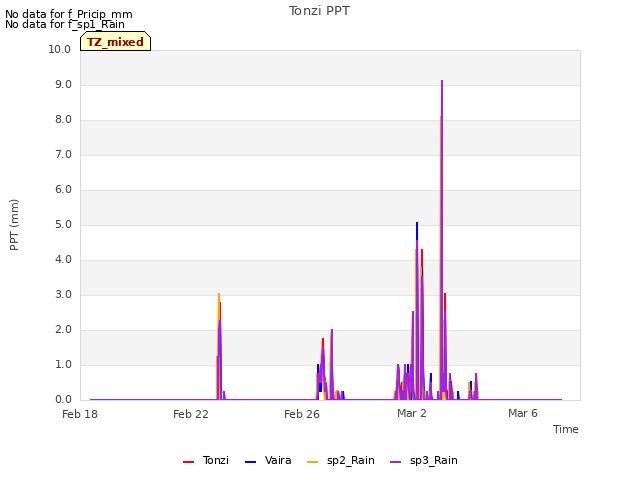The width and height of the screenshot is (640, 480).
Task: Click the 4.0 y-axis tick label
Action: (63, 260)
